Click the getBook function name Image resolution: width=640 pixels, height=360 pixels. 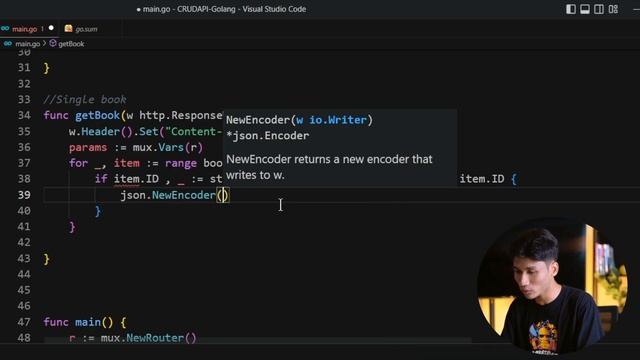[x=97, y=116]
